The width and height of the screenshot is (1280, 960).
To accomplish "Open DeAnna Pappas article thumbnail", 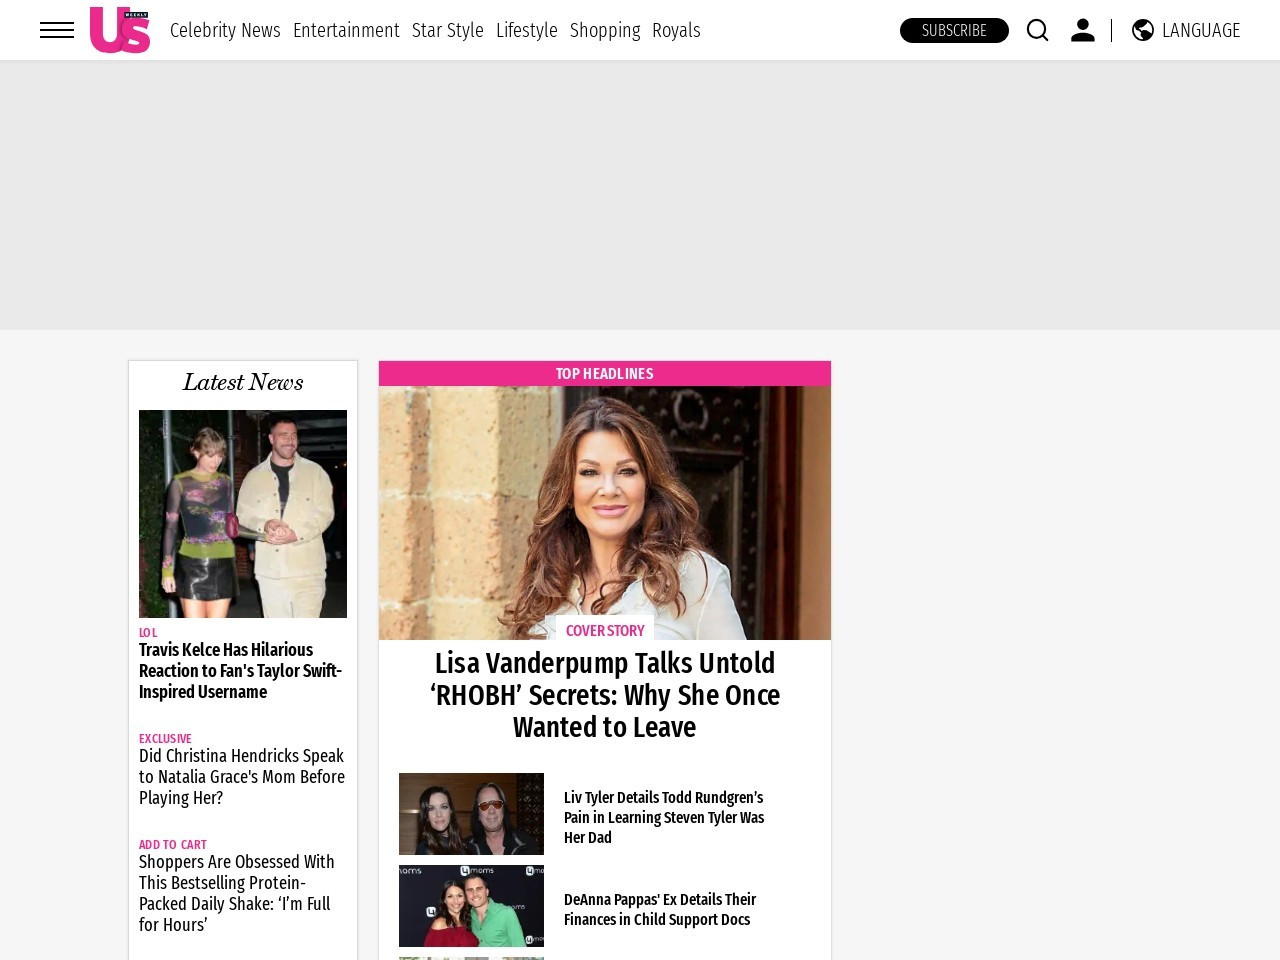I will pyautogui.click(x=472, y=906).
